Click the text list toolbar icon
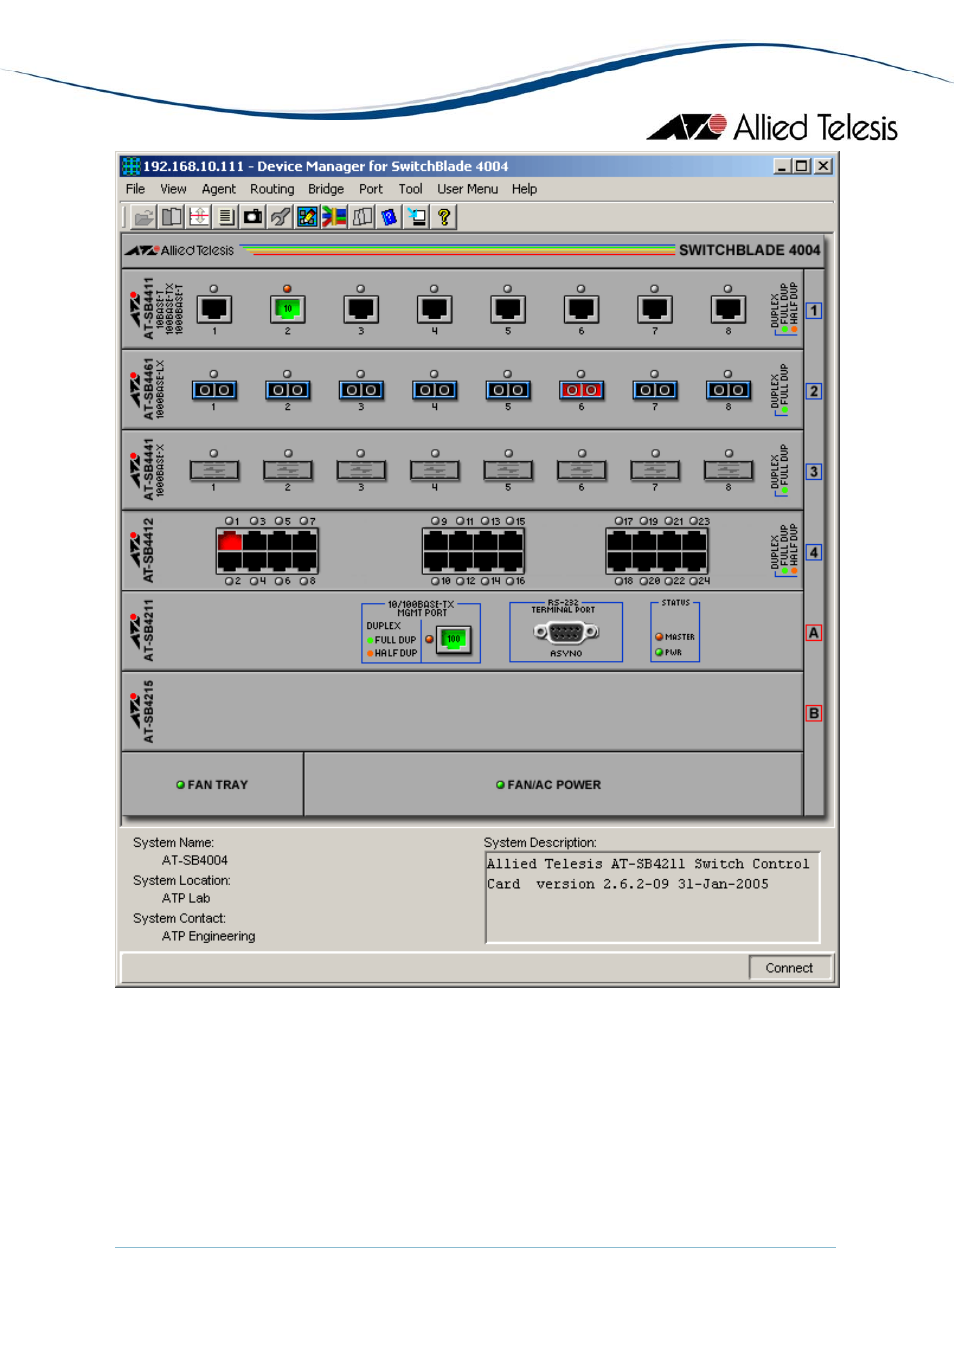Viewport: 954px width, 1350px height. pos(226,217)
